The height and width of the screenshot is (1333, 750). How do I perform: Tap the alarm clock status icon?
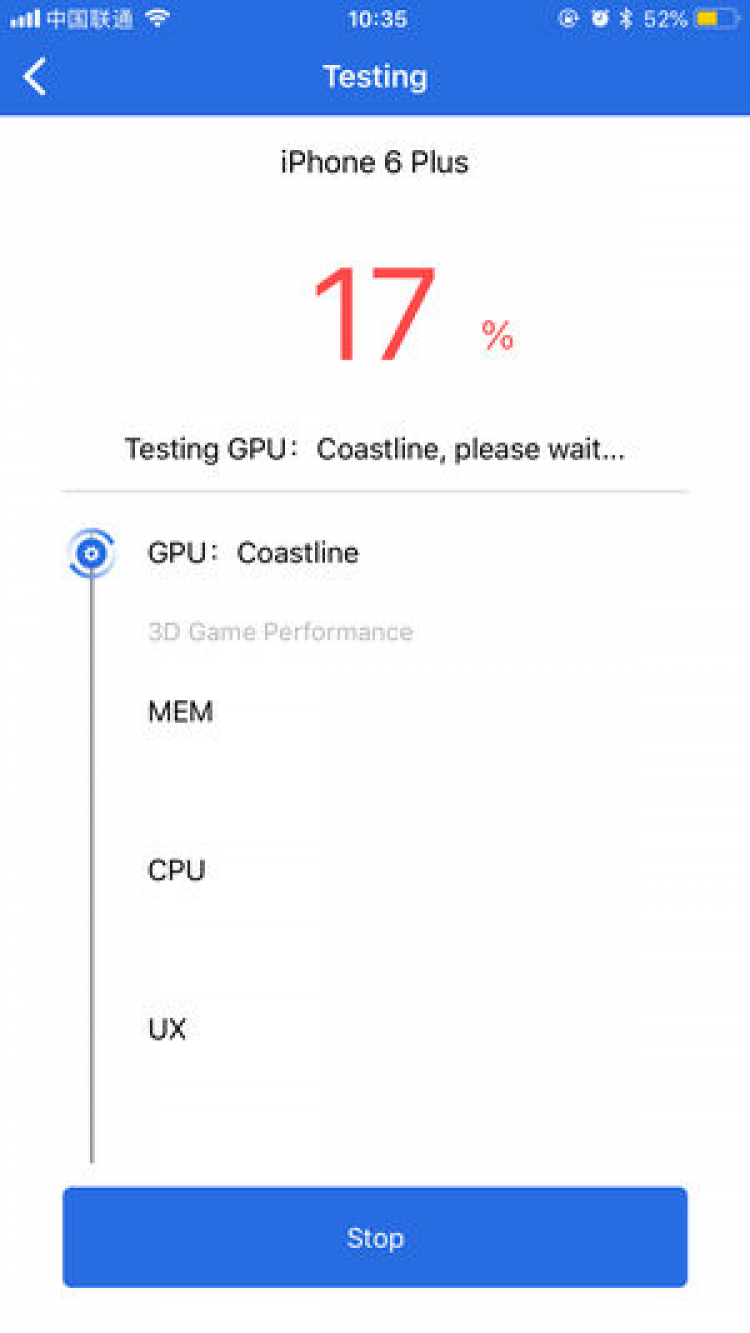tap(599, 18)
